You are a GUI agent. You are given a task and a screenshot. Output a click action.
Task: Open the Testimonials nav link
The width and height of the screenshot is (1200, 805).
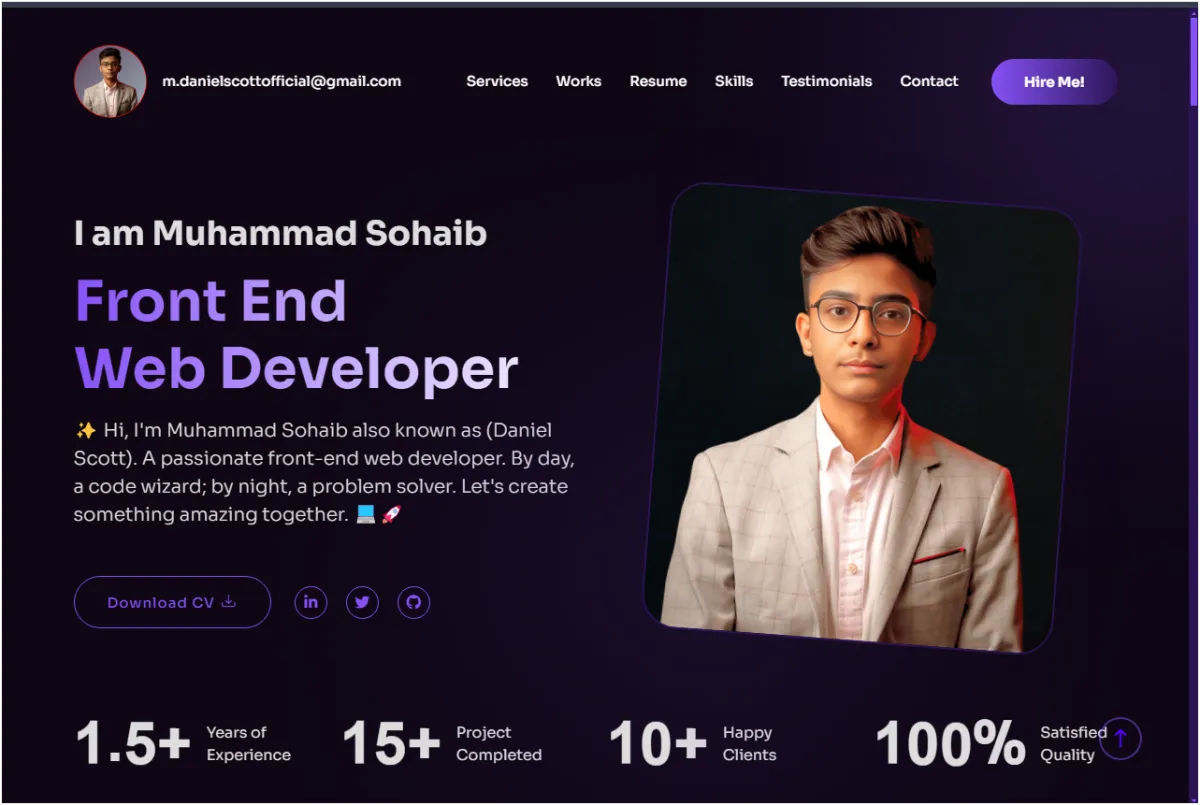pos(827,81)
